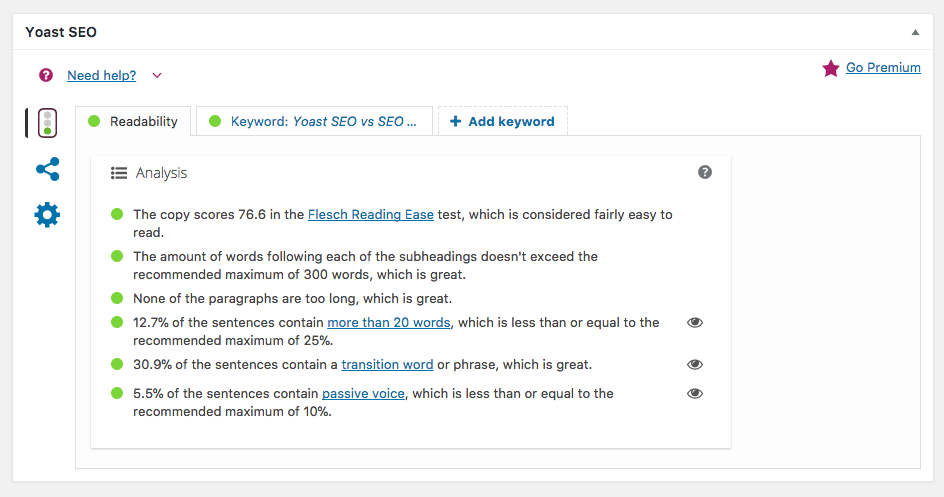Click text 'recommended maximum of 25%'

(232, 341)
